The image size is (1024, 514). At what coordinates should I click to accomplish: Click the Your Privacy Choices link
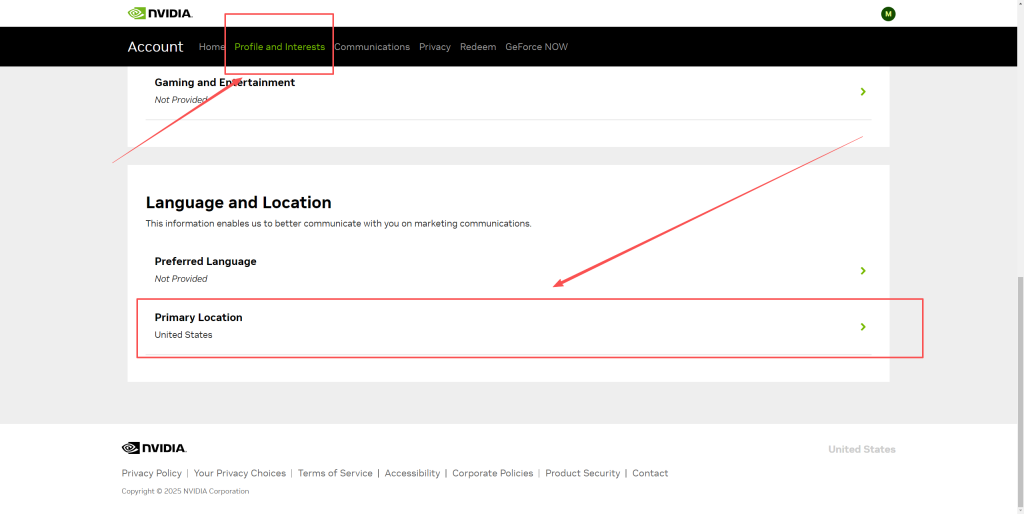[x=240, y=473]
